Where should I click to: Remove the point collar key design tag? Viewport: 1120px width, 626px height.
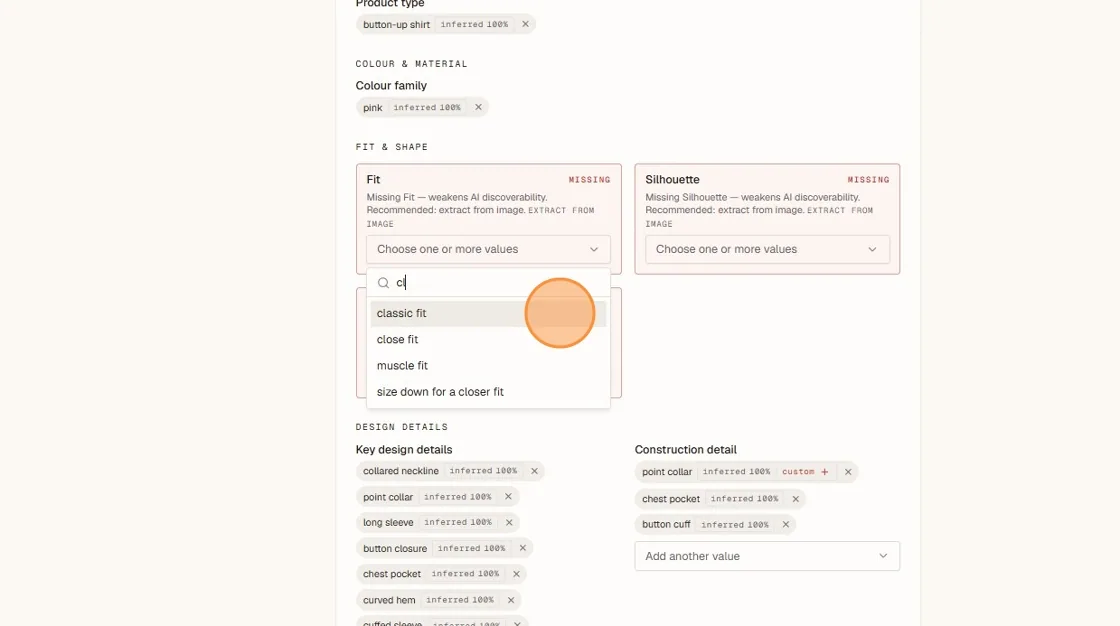(x=508, y=497)
